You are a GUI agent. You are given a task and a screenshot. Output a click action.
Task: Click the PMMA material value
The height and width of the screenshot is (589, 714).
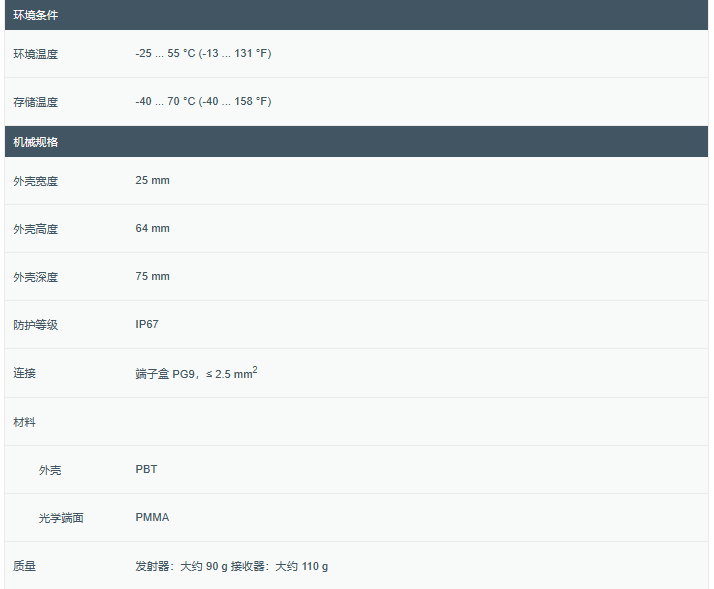click(152, 517)
